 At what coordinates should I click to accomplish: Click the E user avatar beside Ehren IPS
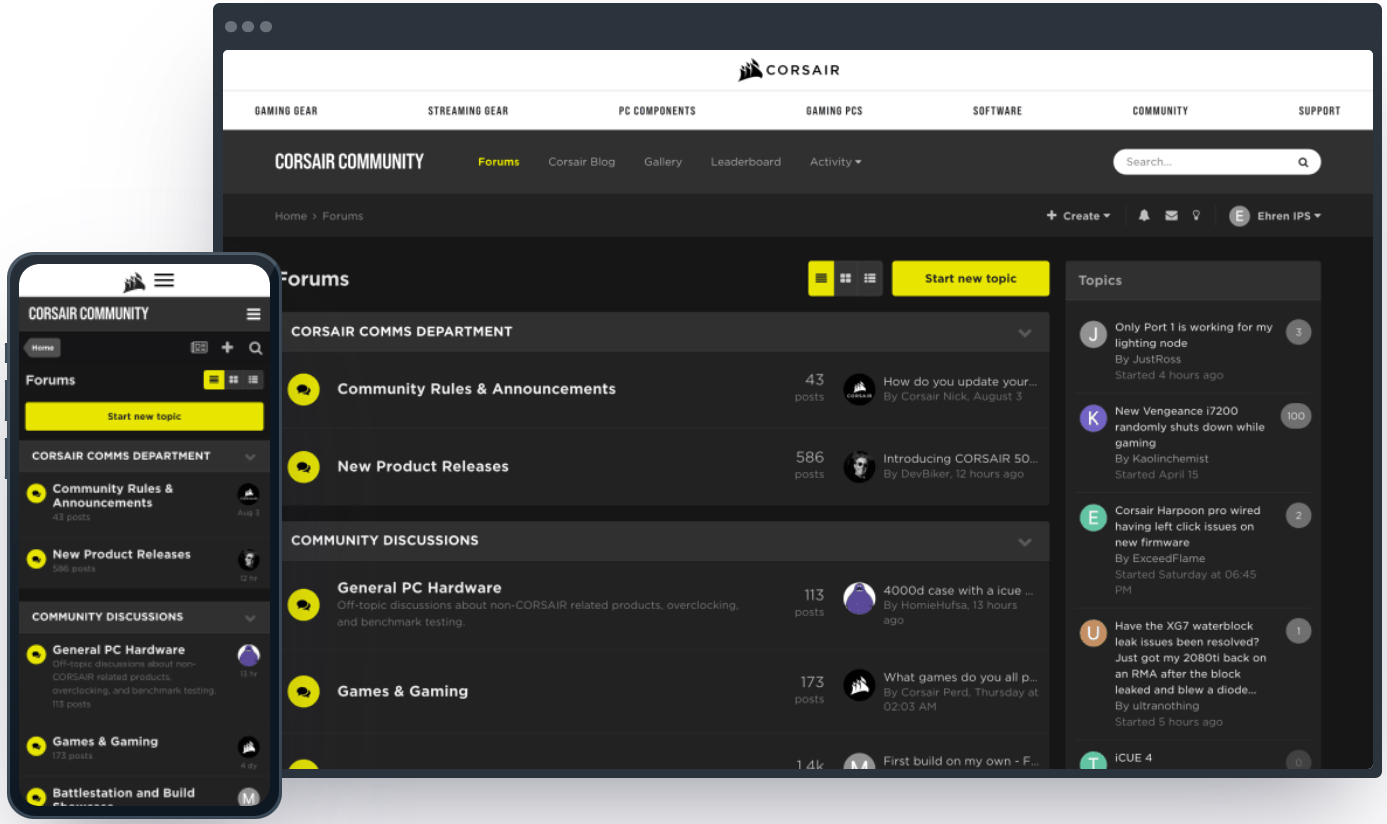(1239, 216)
